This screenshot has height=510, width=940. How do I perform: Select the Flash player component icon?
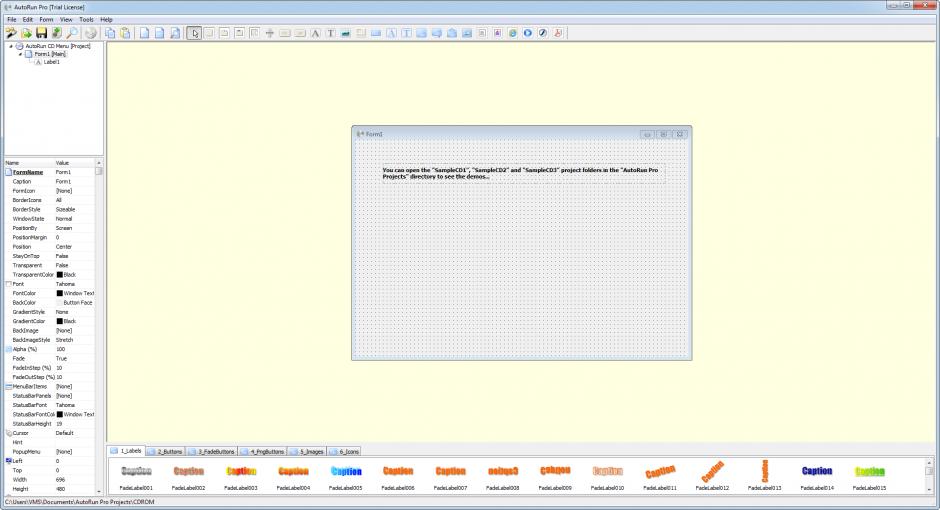543,33
